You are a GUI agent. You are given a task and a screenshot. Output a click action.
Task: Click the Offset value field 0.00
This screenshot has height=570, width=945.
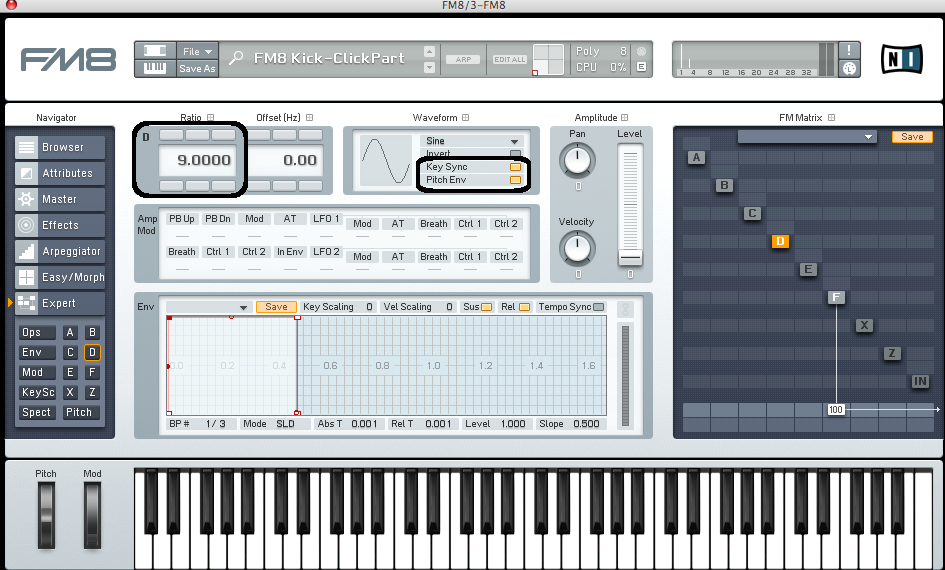click(286, 160)
